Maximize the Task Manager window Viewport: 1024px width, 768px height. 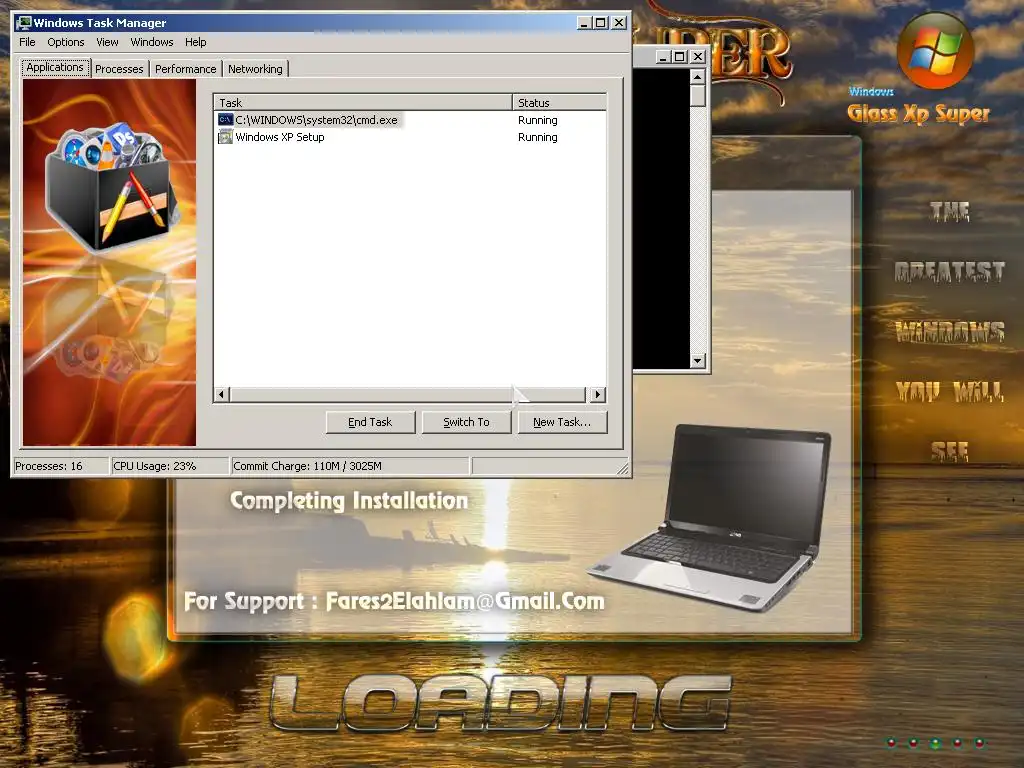[x=601, y=23]
